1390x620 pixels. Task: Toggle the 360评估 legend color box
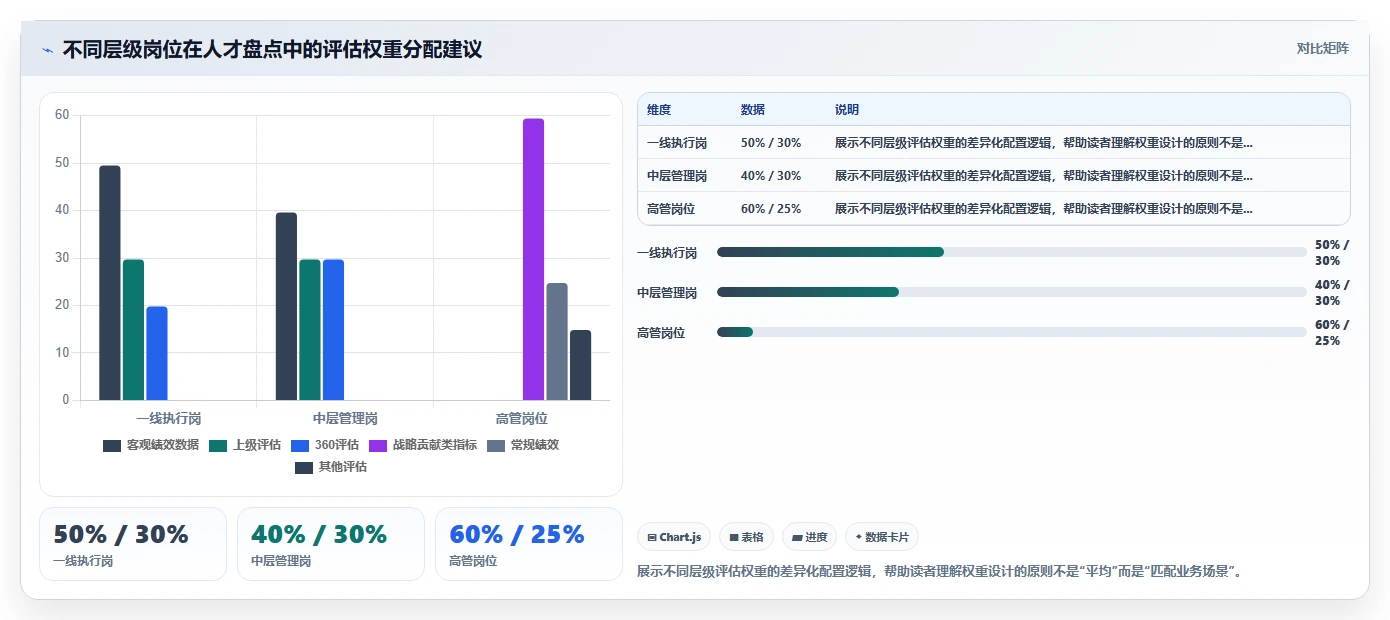pyautogui.click(x=300, y=445)
